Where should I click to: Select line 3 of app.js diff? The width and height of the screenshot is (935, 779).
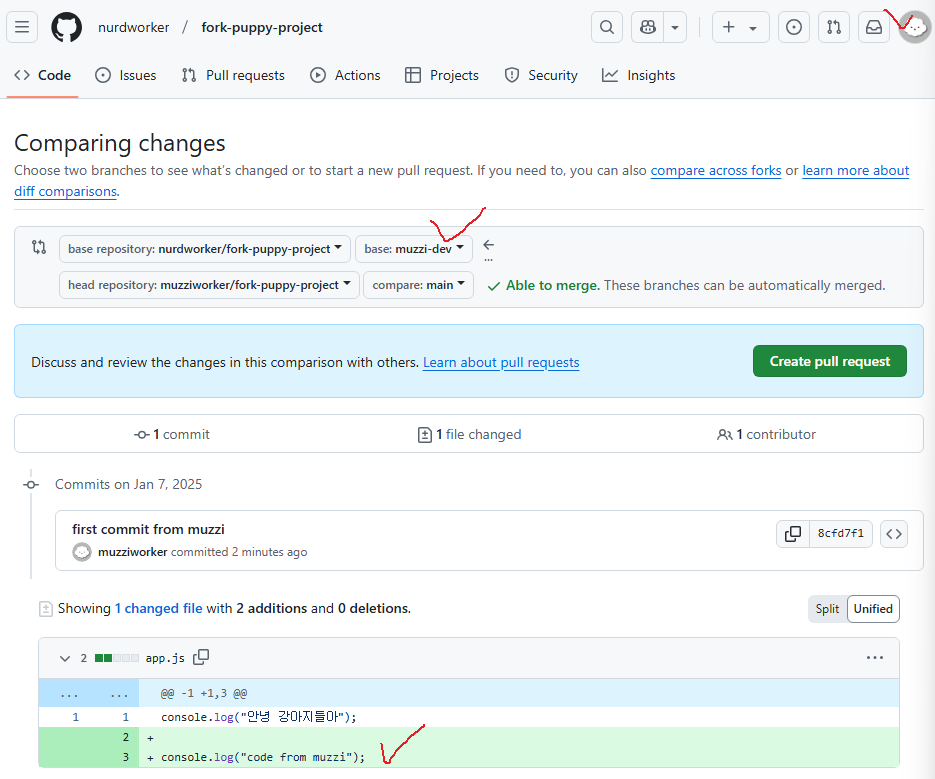126,758
